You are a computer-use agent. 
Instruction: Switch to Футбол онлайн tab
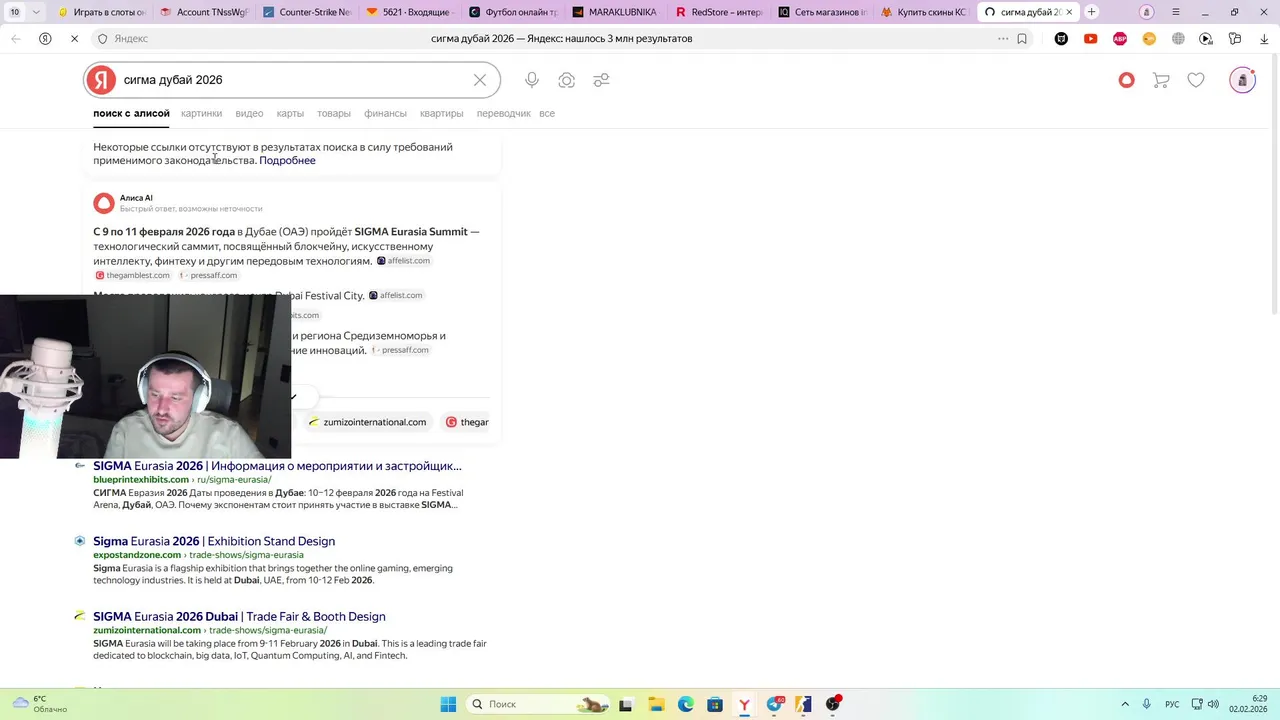(513, 12)
